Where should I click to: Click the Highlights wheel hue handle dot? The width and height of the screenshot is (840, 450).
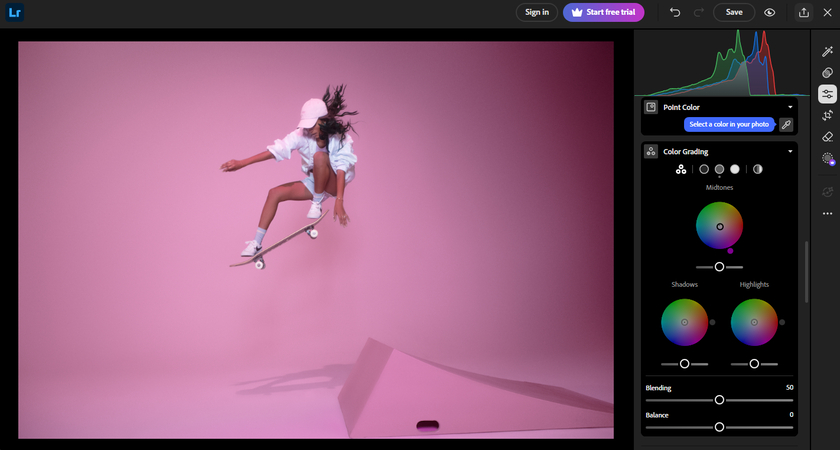click(782, 322)
